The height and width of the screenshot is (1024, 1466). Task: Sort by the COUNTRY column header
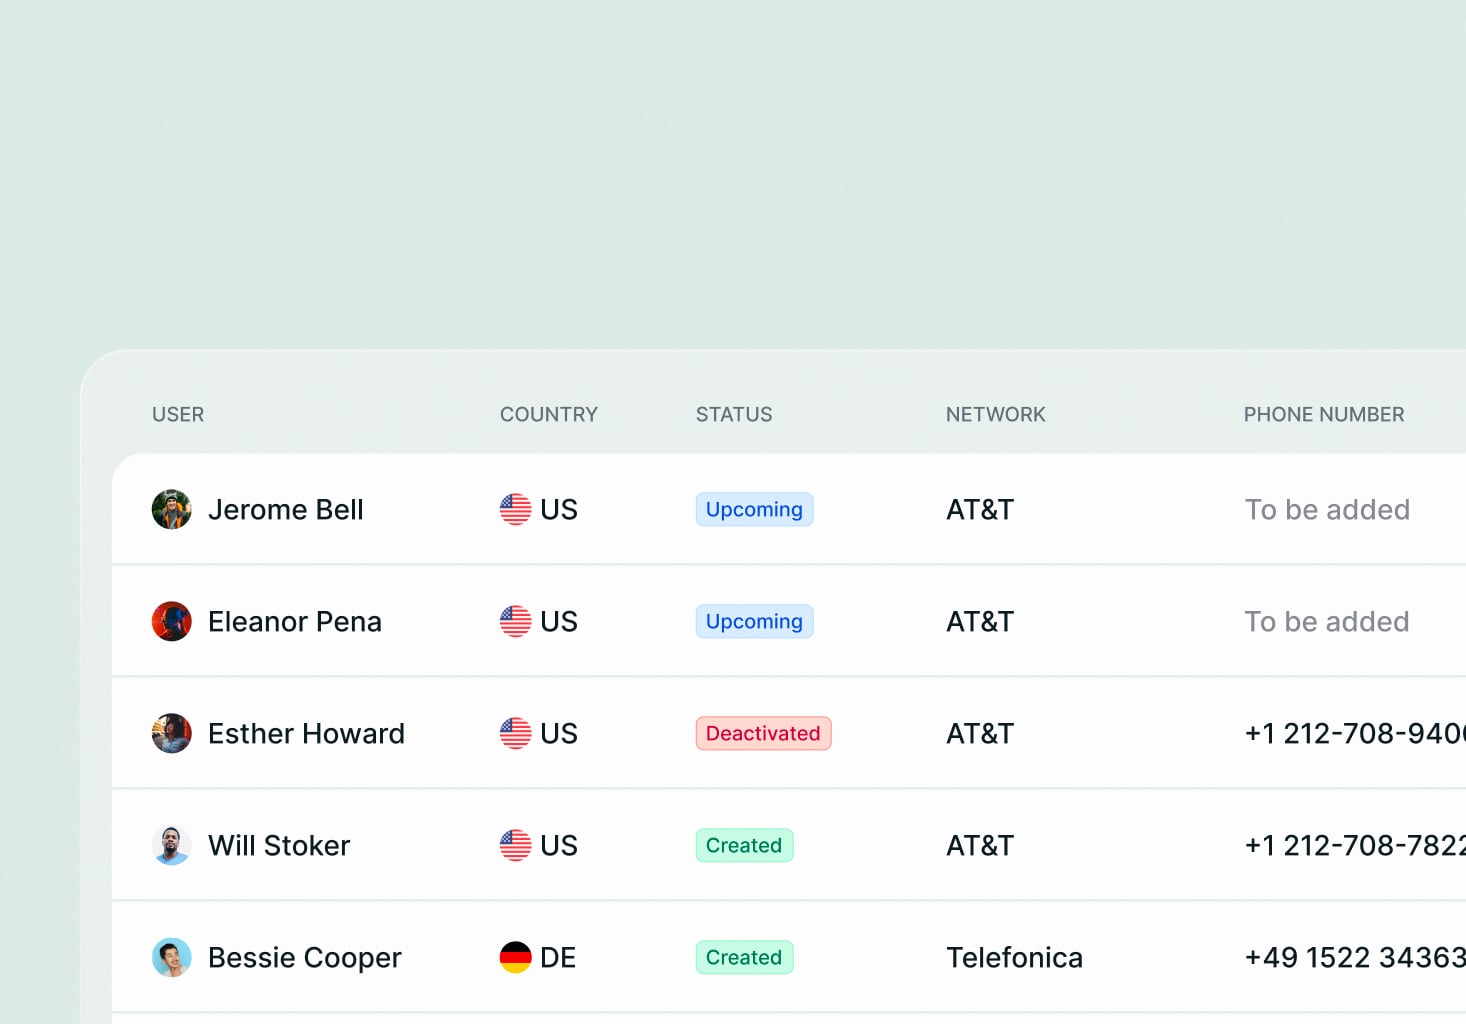548,414
